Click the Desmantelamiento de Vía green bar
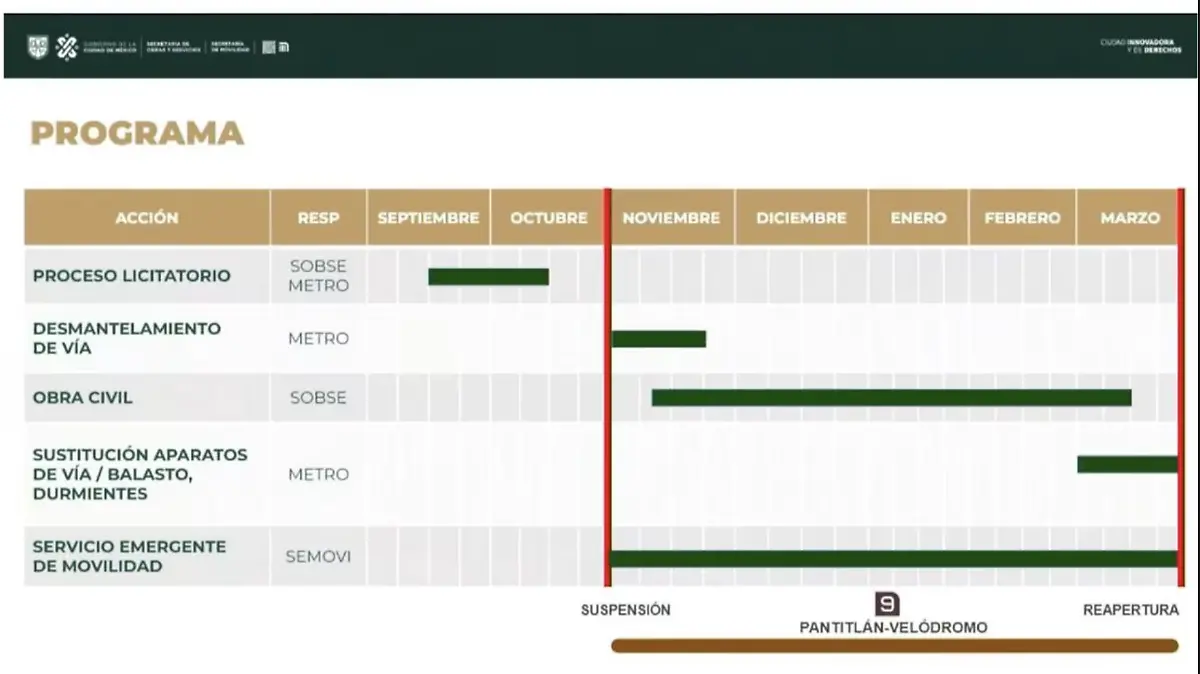 coord(659,339)
